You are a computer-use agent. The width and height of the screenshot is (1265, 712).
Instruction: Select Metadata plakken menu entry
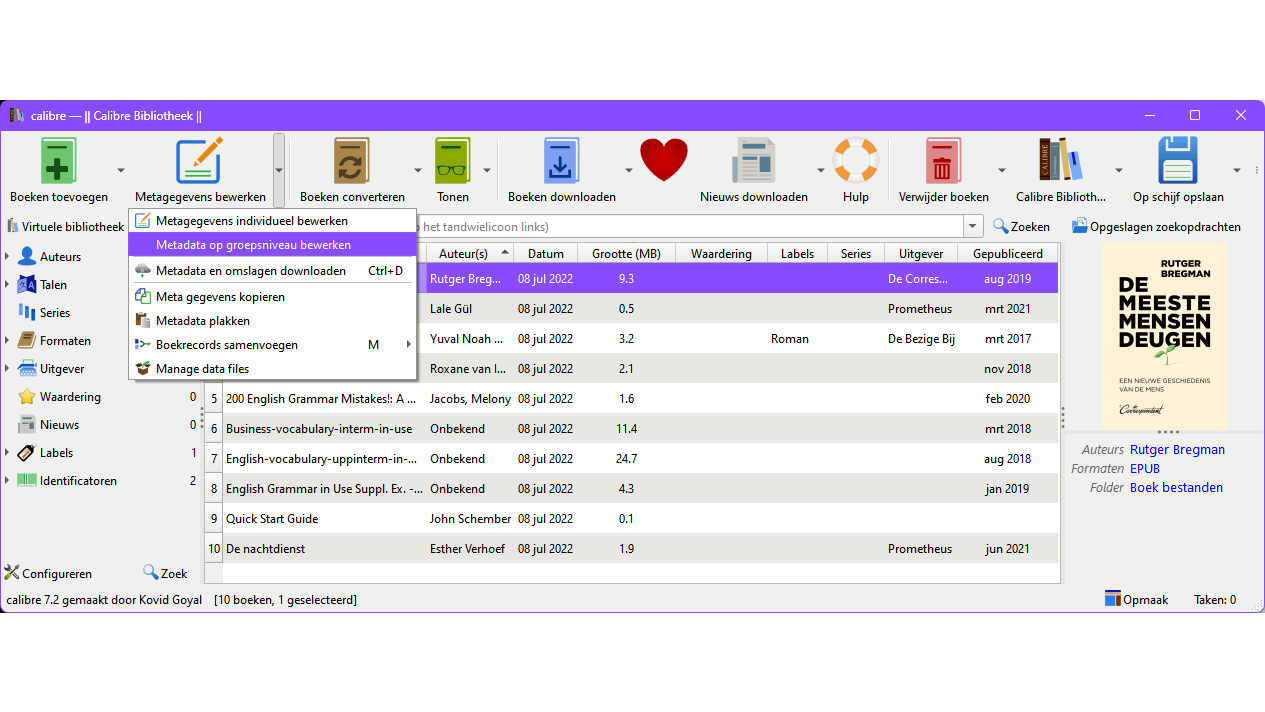(272, 321)
